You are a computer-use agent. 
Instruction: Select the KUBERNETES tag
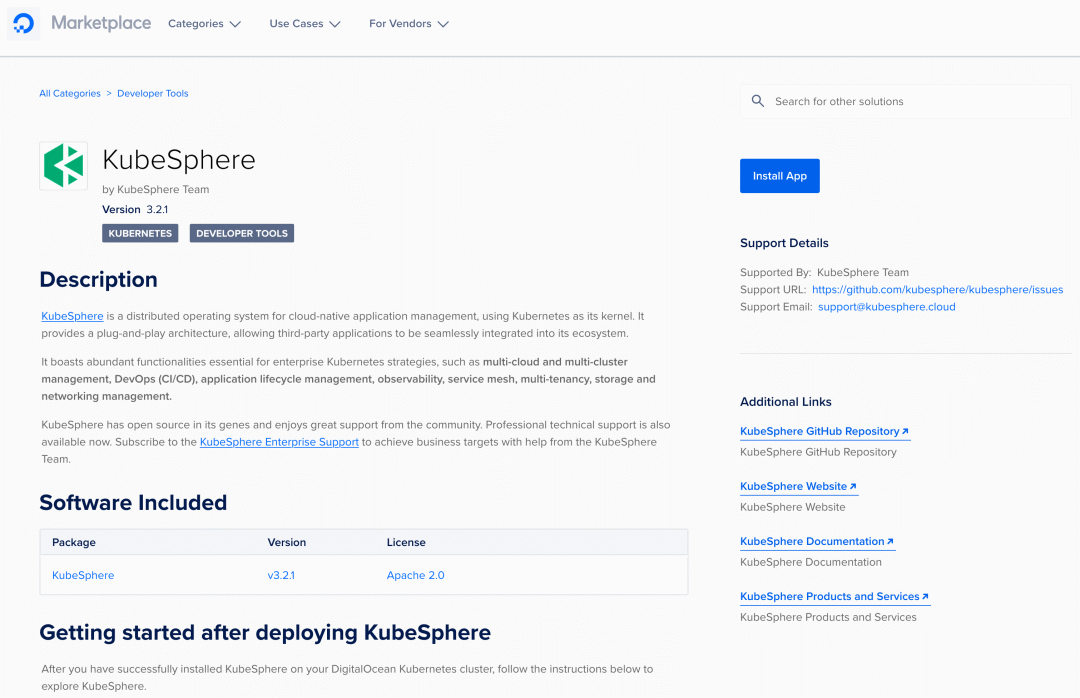click(x=140, y=233)
